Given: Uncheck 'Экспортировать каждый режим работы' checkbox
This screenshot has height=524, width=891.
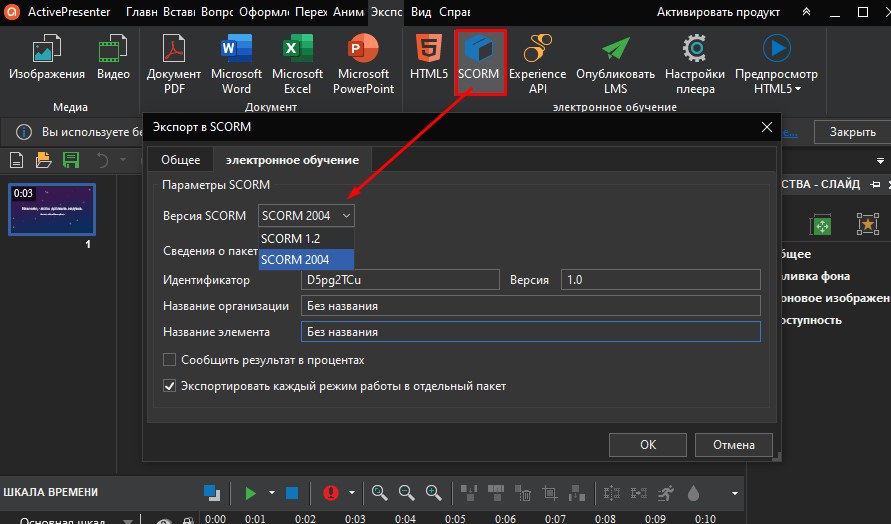Looking at the screenshot, I should pyautogui.click(x=169, y=386).
